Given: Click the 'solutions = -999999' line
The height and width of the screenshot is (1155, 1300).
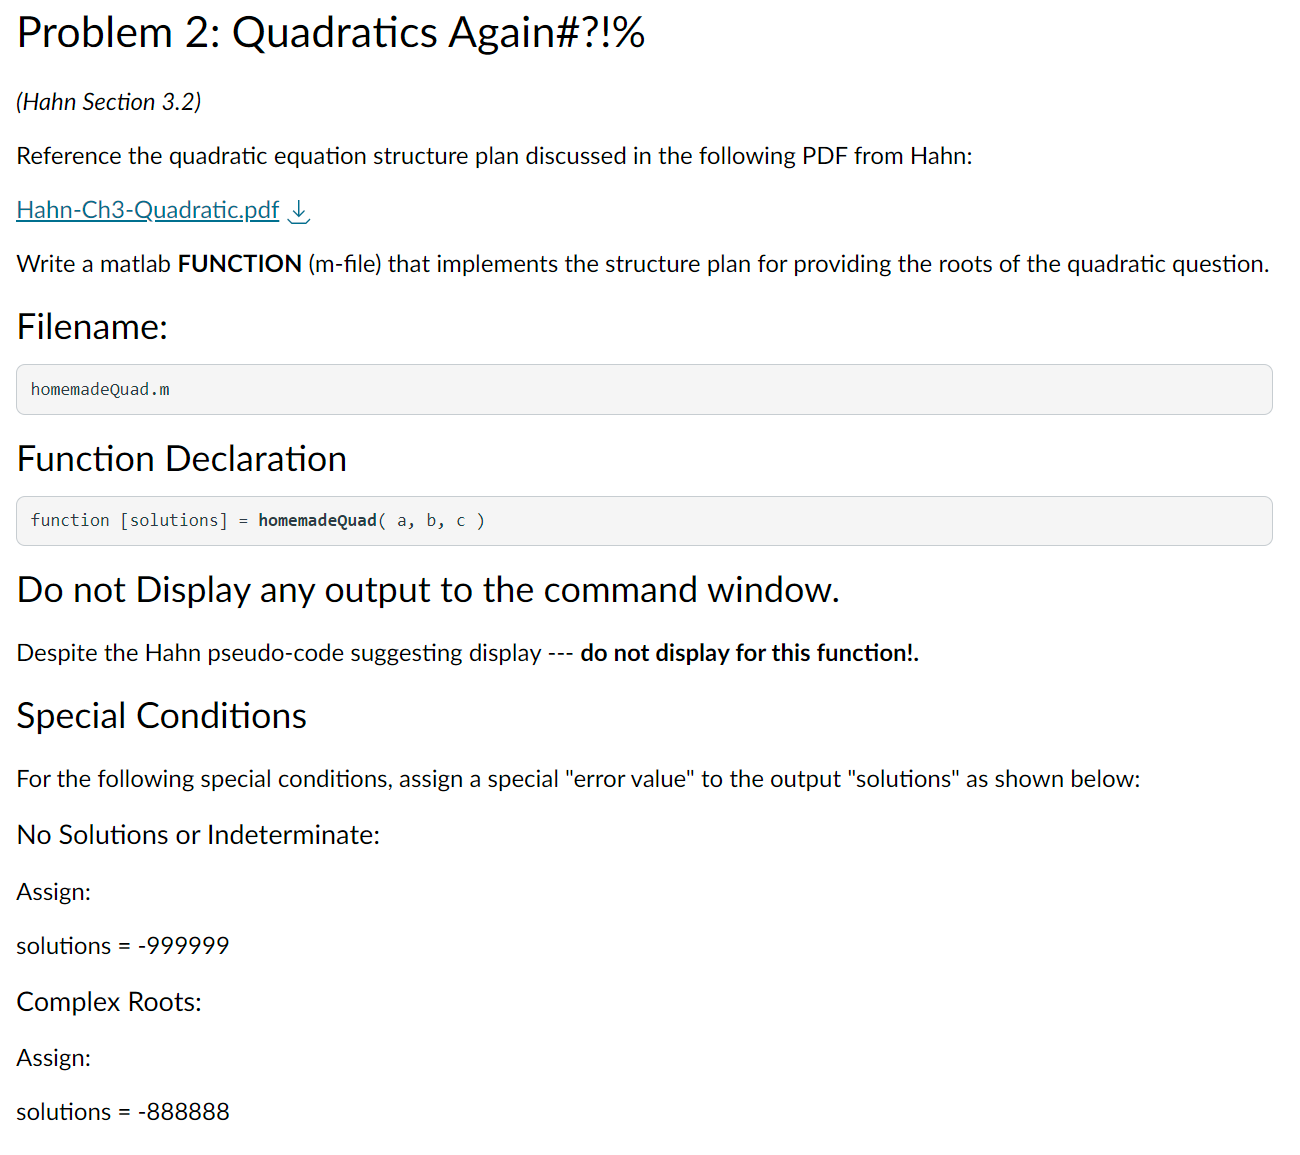Looking at the screenshot, I should (123, 946).
